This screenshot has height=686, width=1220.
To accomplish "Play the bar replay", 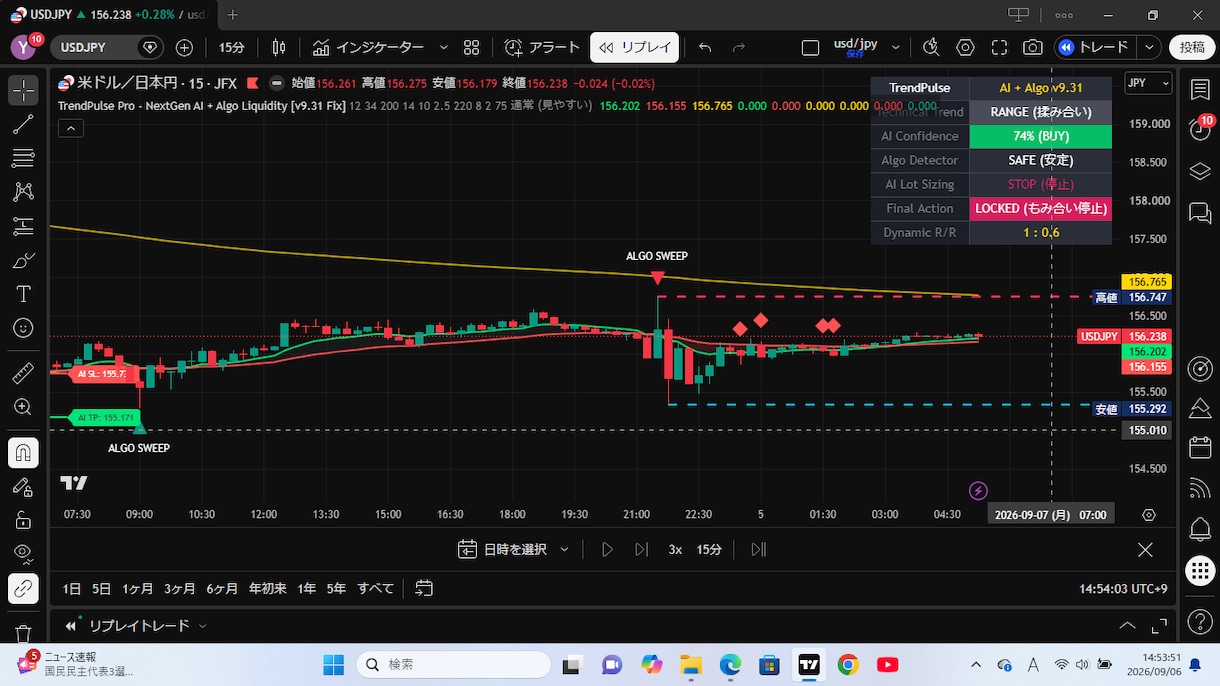I will [607, 549].
